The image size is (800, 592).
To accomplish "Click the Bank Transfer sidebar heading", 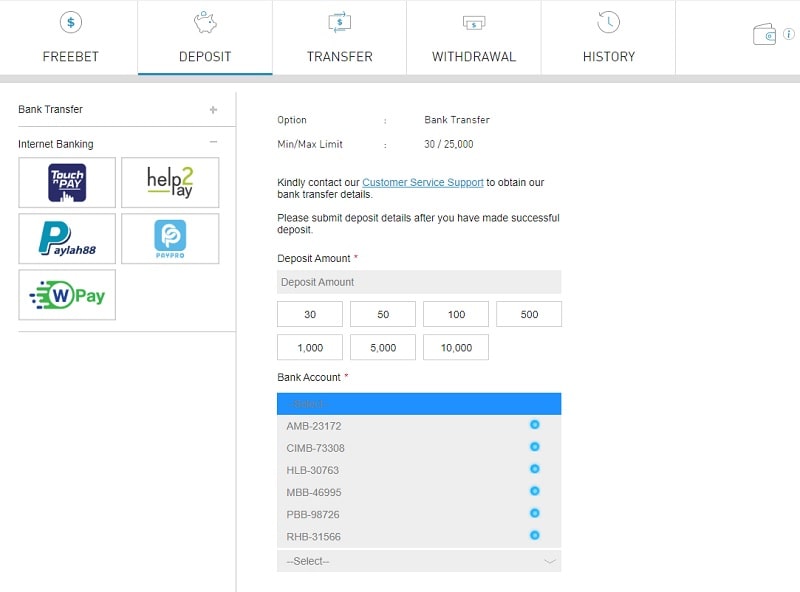I will coord(51,109).
